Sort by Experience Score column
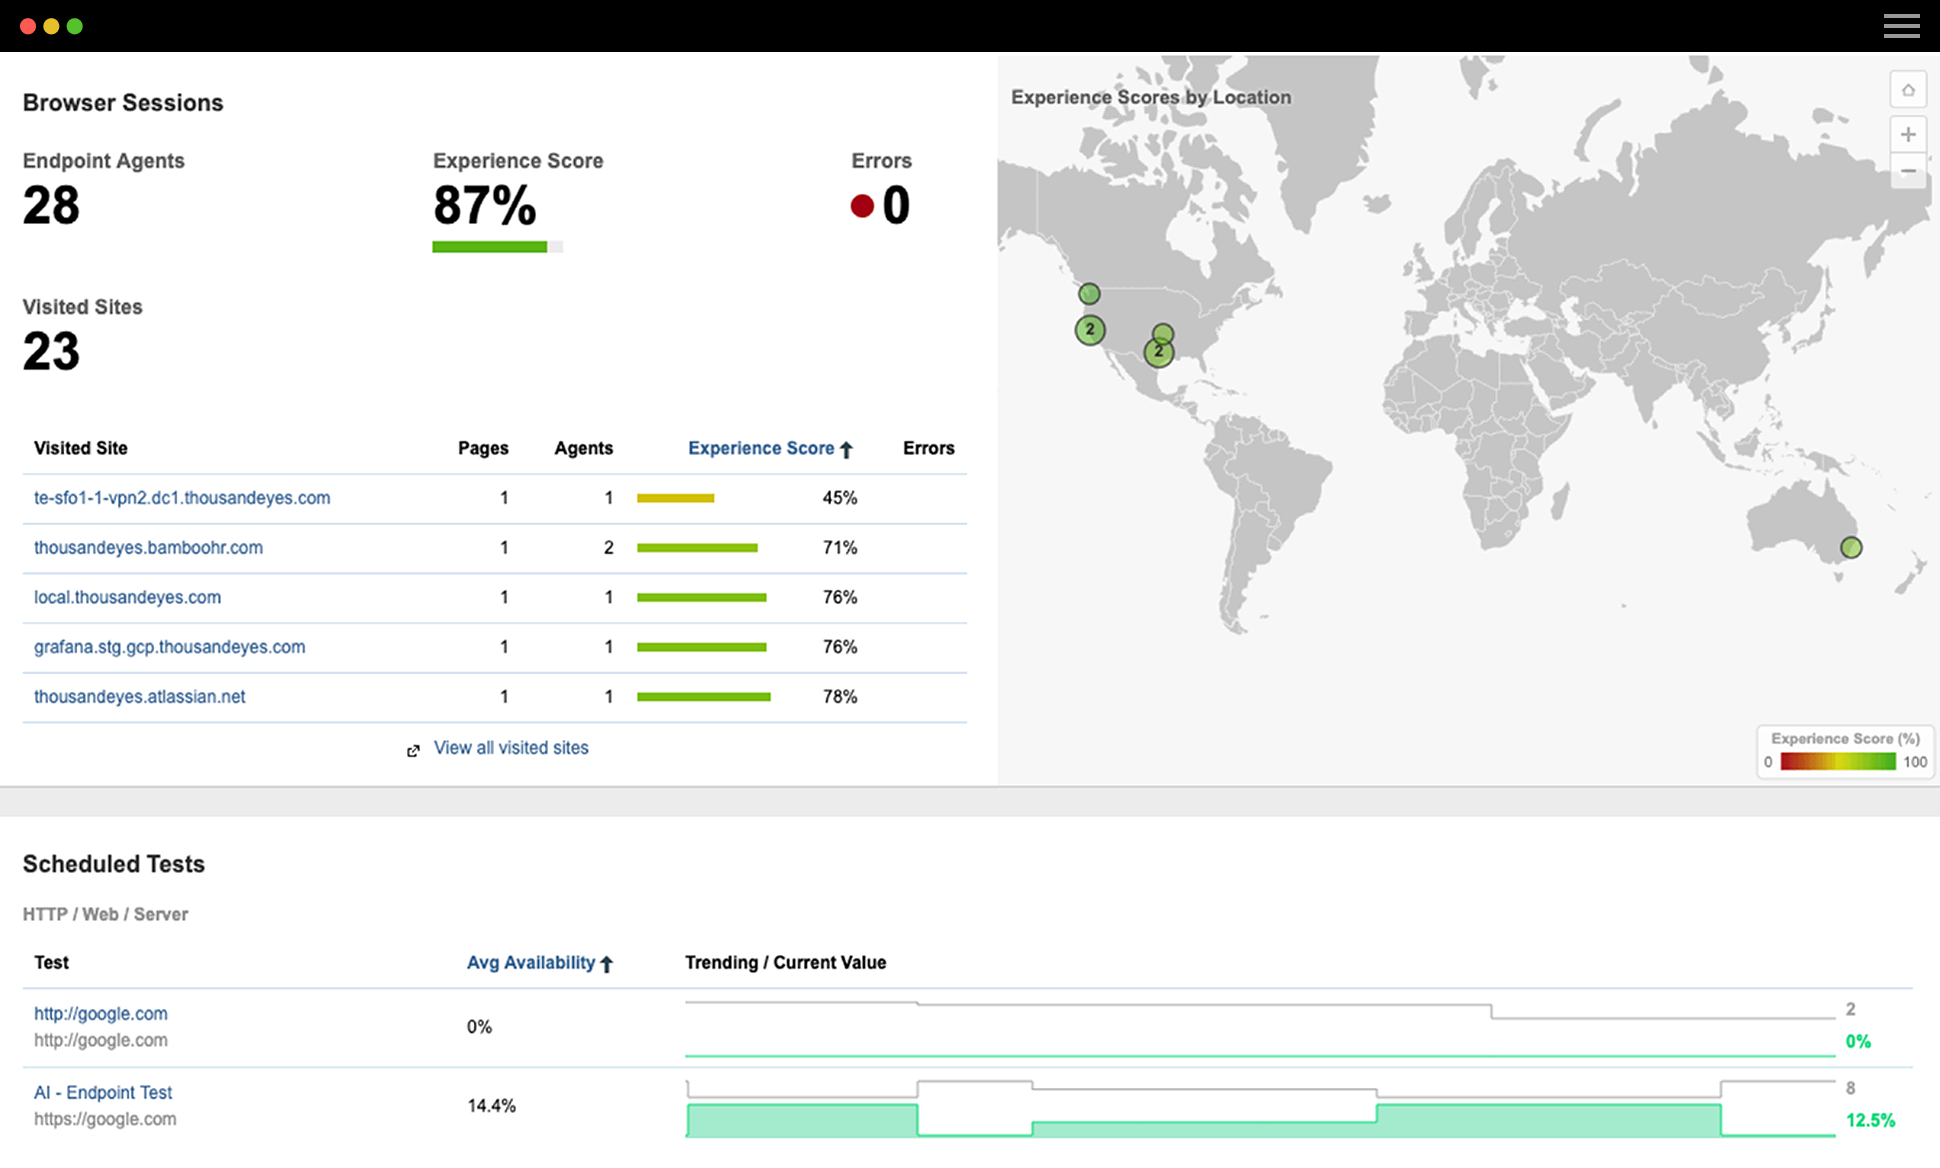 (760, 448)
